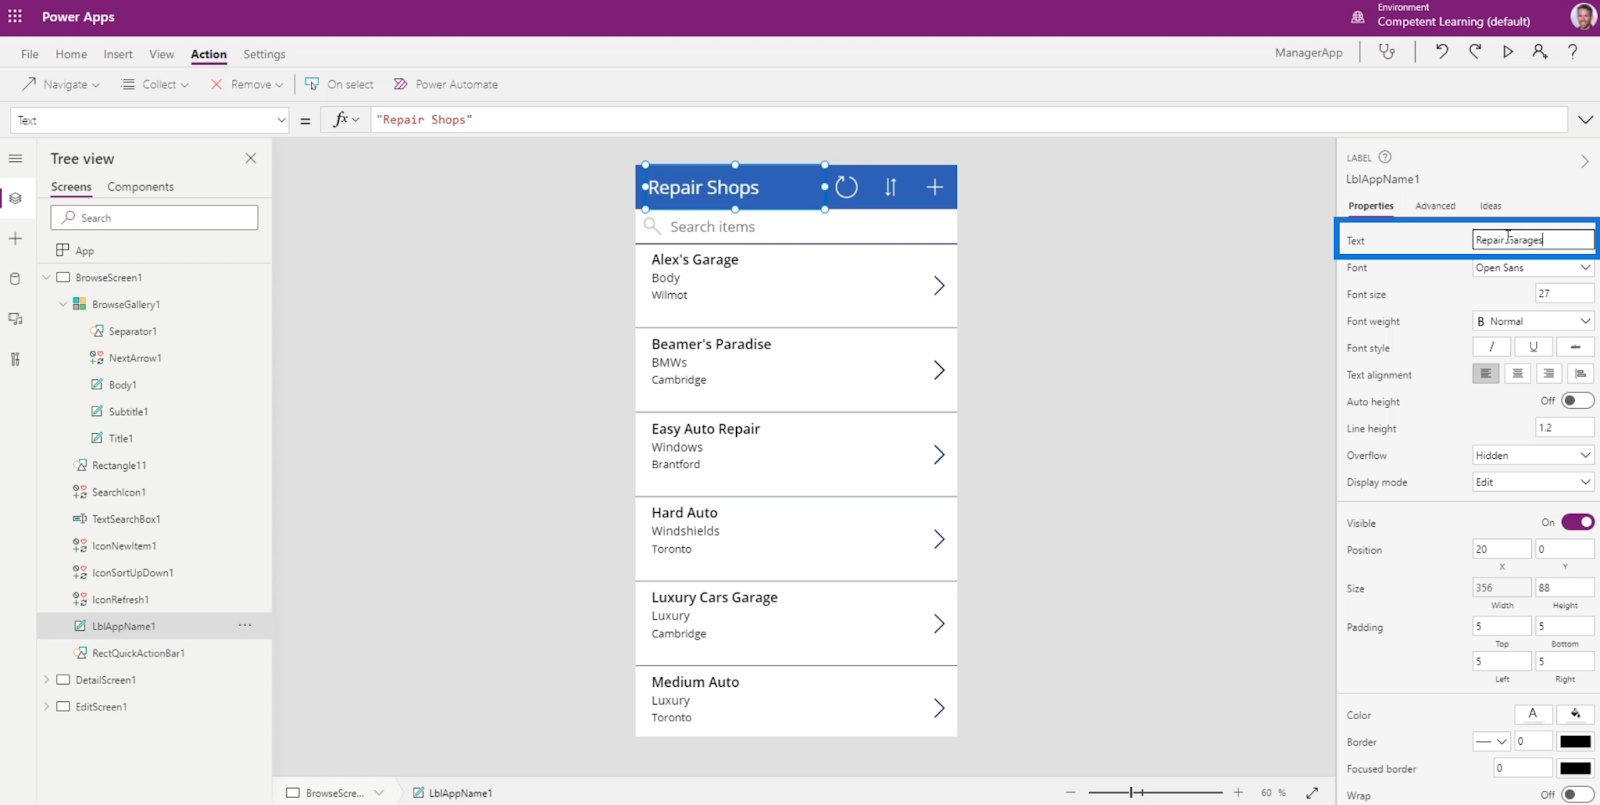Click the underline font style button

[1533, 347]
